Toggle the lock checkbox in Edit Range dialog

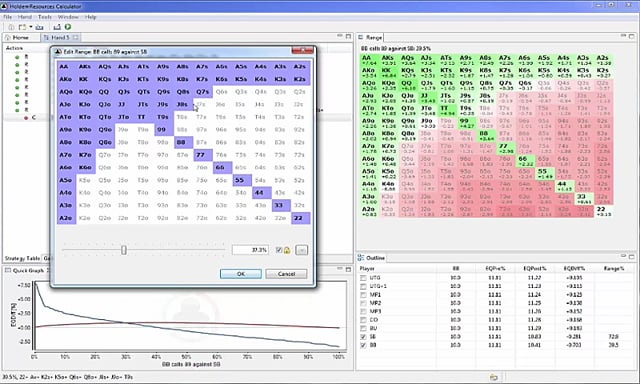(x=279, y=250)
